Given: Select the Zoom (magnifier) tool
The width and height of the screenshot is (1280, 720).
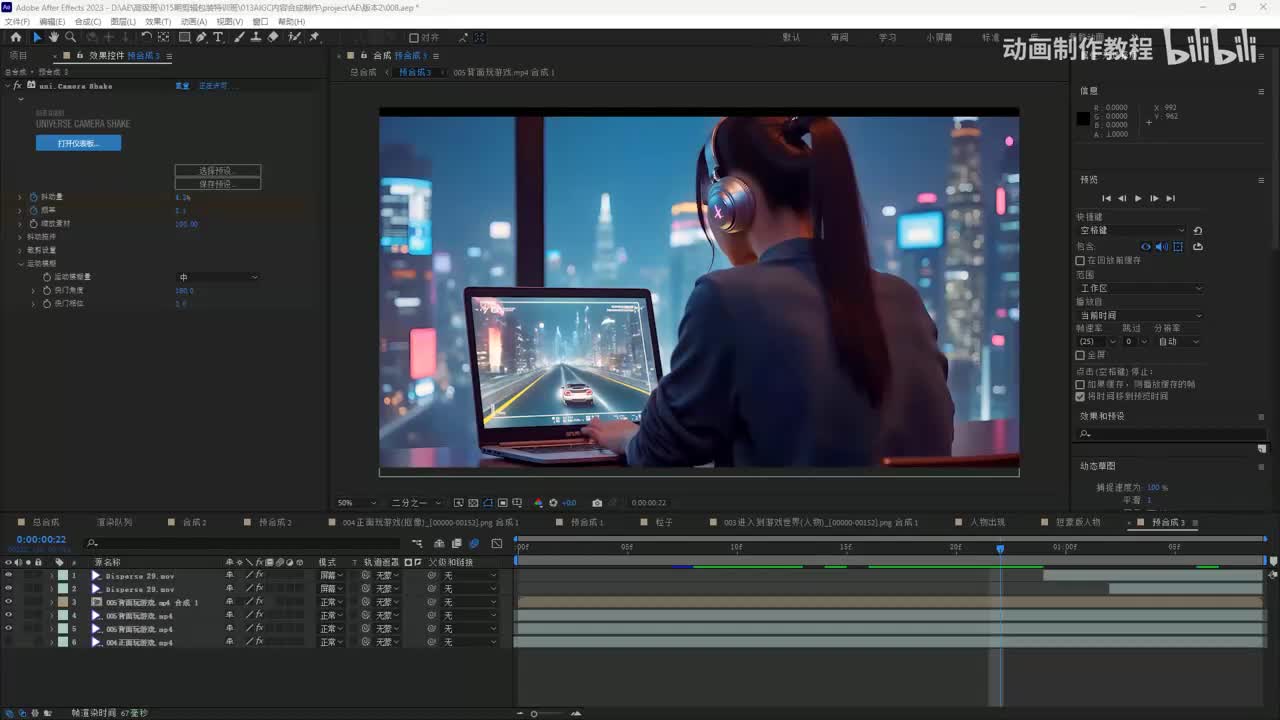Looking at the screenshot, I should coord(70,37).
